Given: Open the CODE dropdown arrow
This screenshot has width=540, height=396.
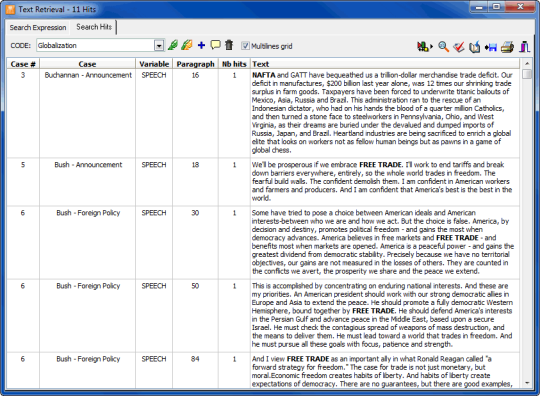Looking at the screenshot, I should click(x=159, y=45).
